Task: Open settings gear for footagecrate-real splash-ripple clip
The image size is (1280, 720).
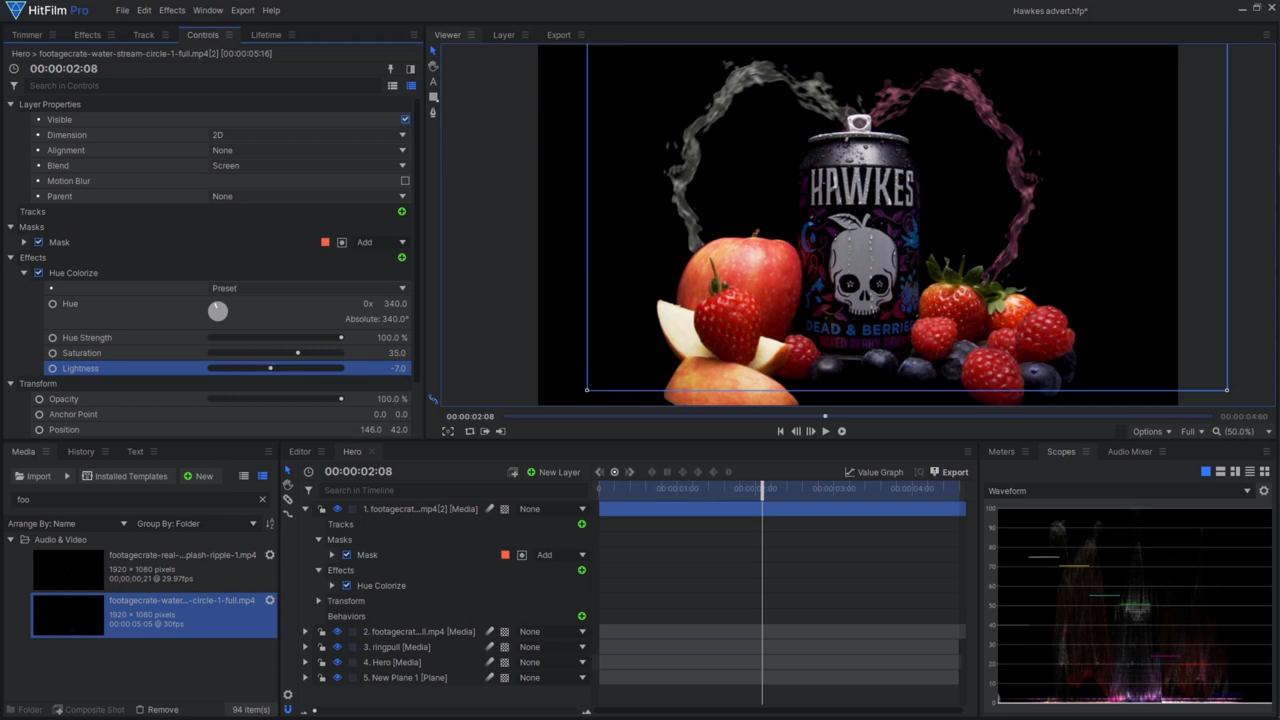Action: 269,555
